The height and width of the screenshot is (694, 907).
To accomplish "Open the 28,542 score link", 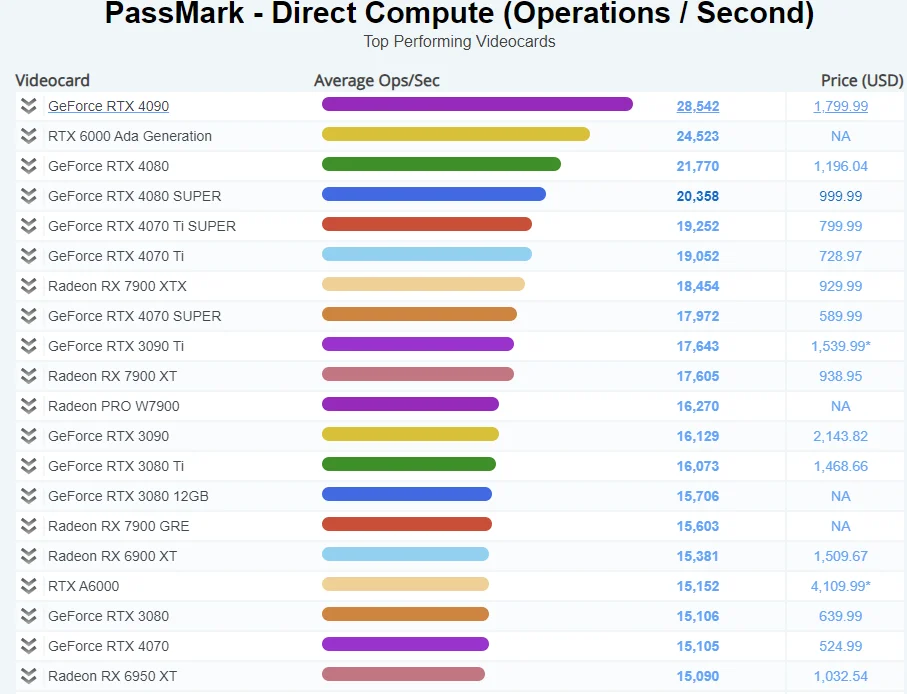I will coord(698,106).
